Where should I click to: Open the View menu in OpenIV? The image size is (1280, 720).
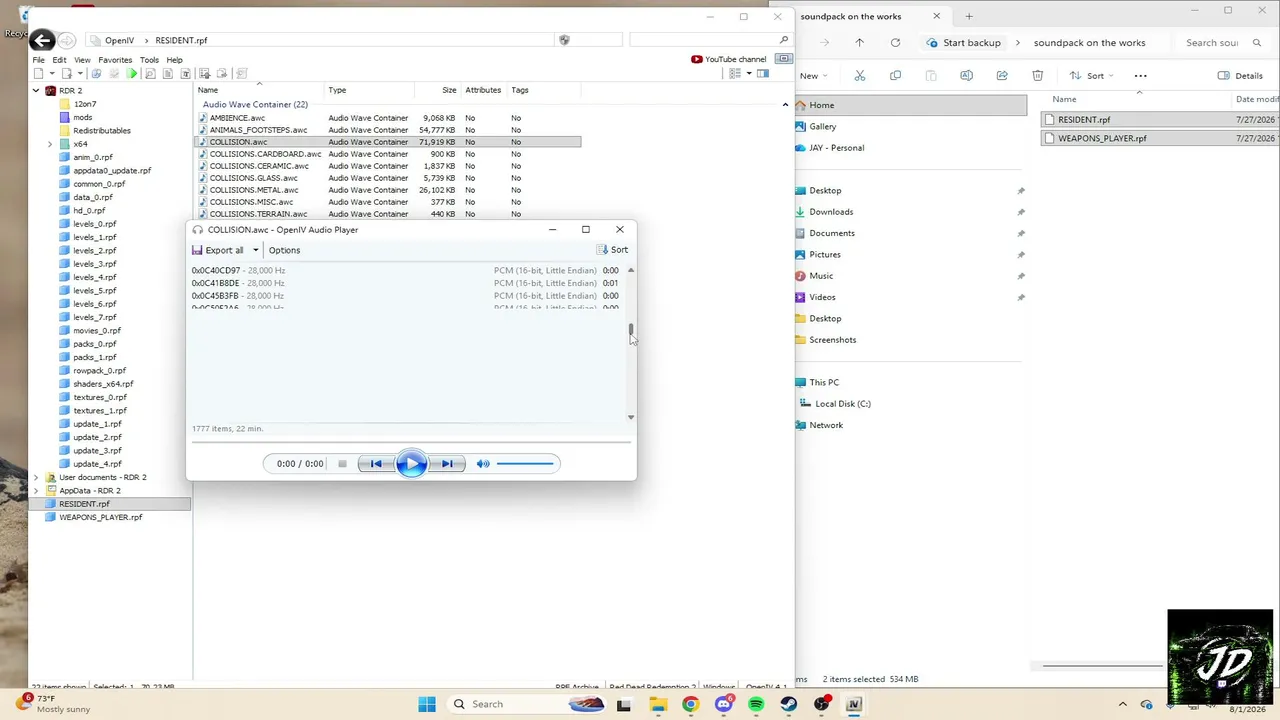pos(82,60)
